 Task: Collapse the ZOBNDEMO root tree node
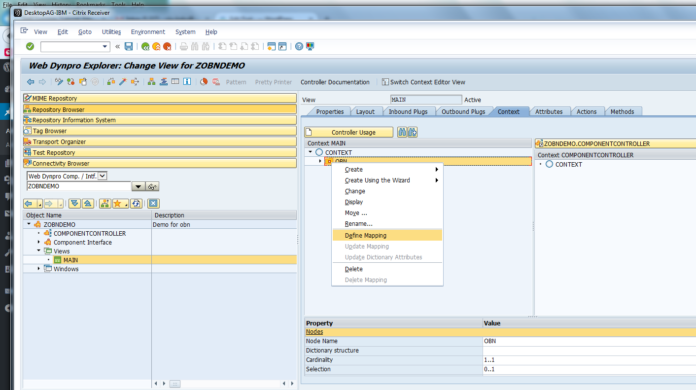click(29, 224)
